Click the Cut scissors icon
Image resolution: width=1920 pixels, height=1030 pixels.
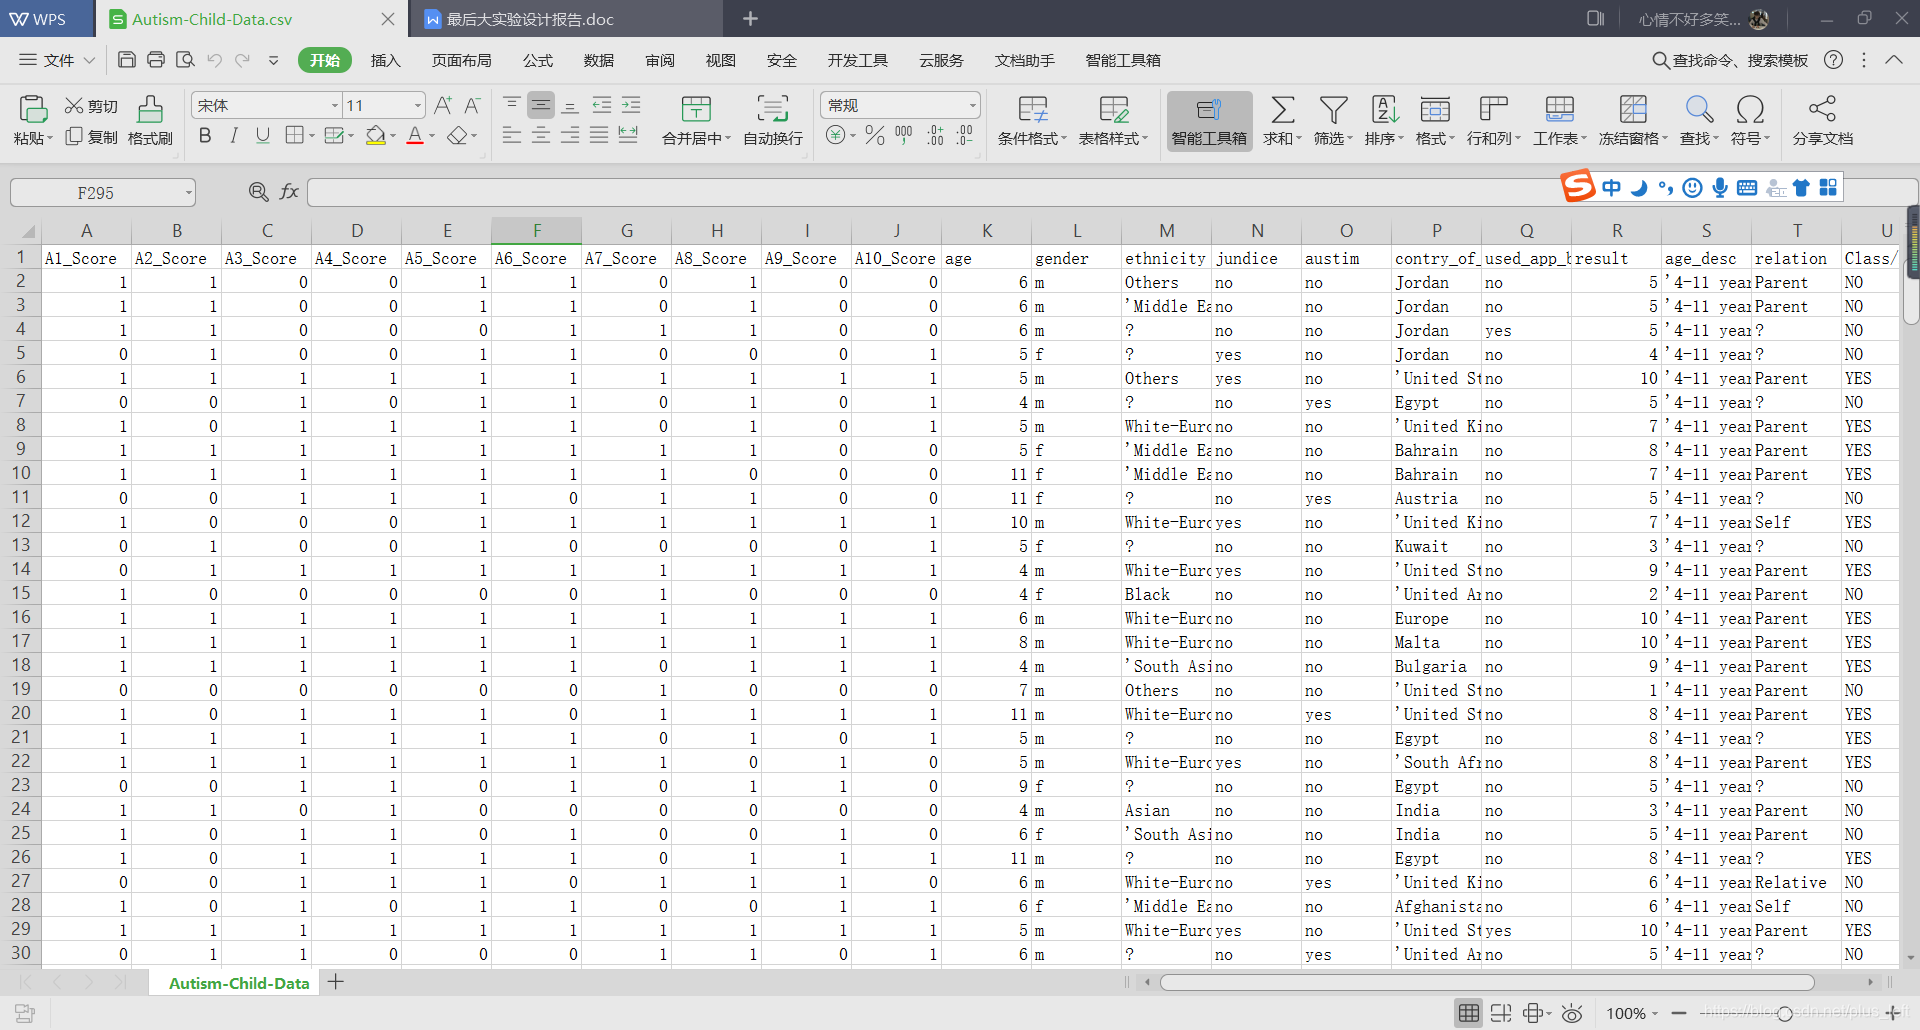click(x=74, y=106)
